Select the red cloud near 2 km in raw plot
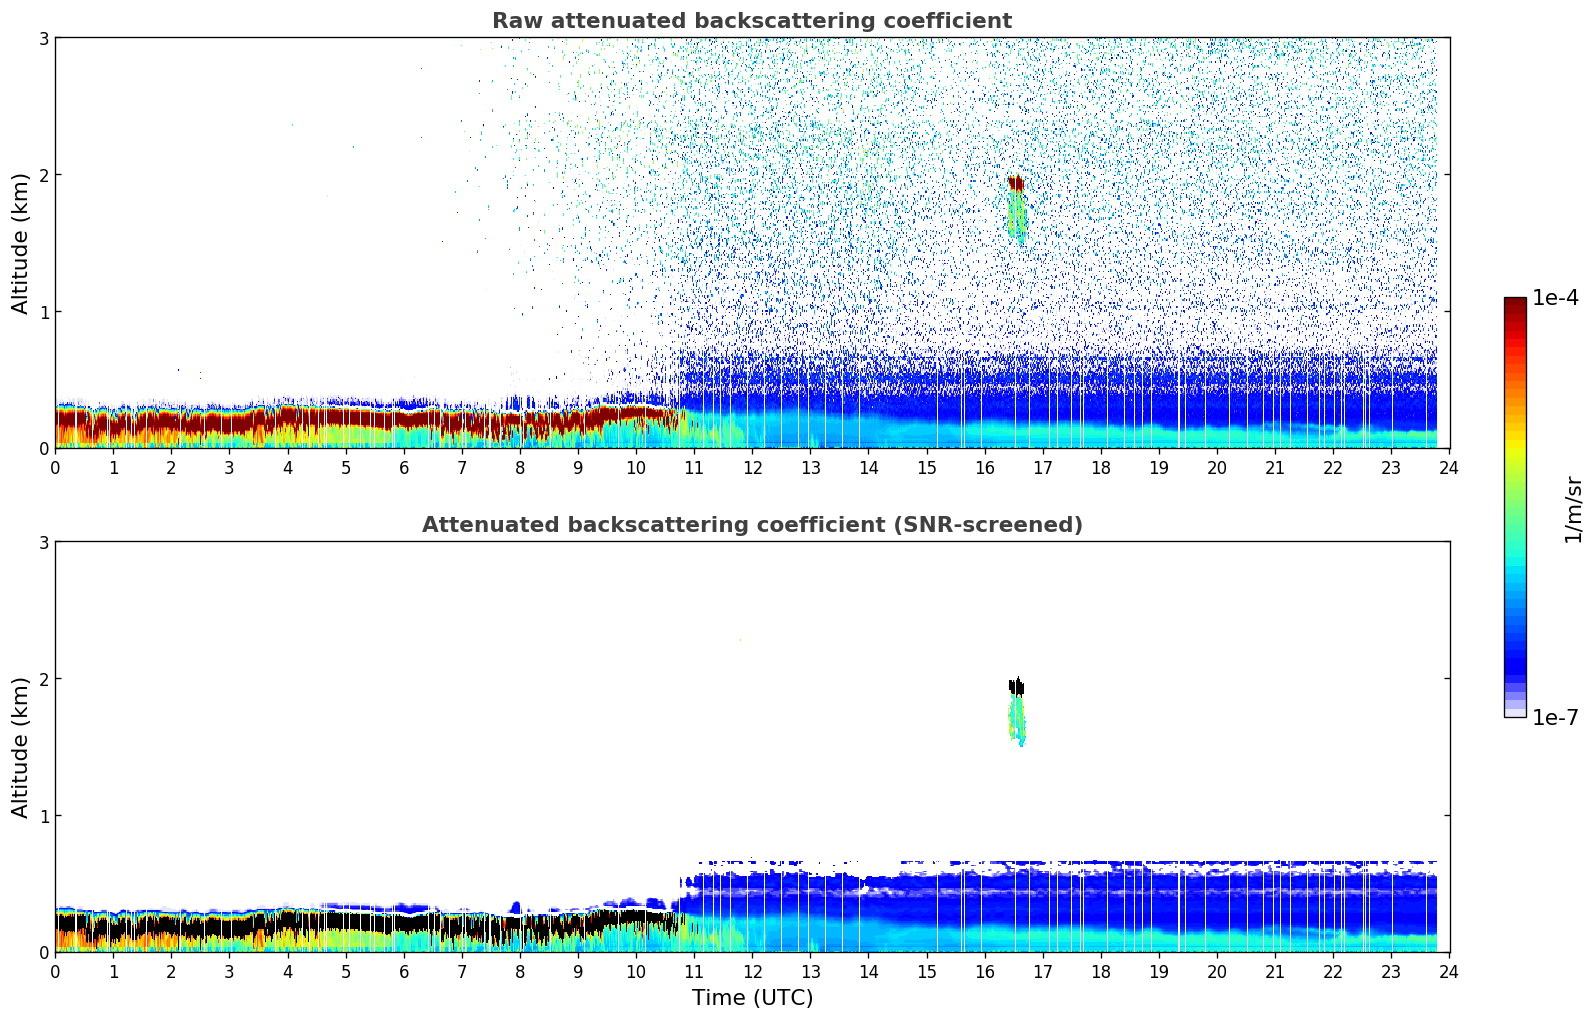1595x1020 pixels. click(x=1016, y=184)
